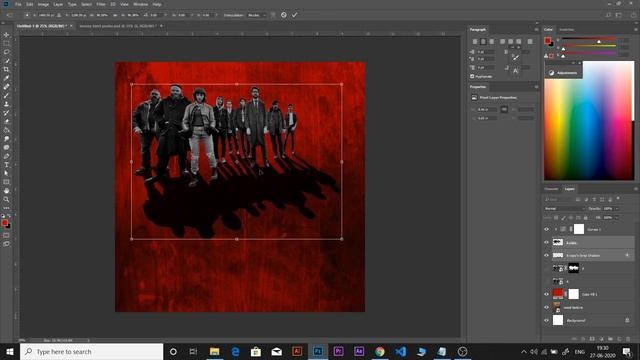
Task: Pick a color from the spectrum field
Action: tap(589, 120)
